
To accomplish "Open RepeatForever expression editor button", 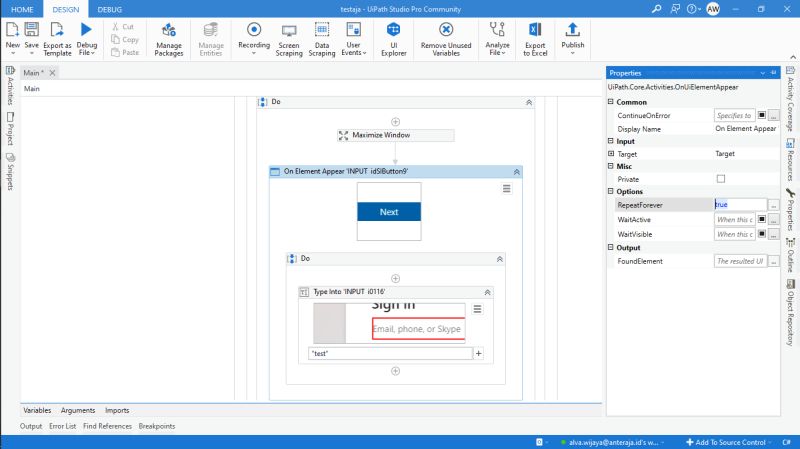I will pyautogui.click(x=773, y=205).
